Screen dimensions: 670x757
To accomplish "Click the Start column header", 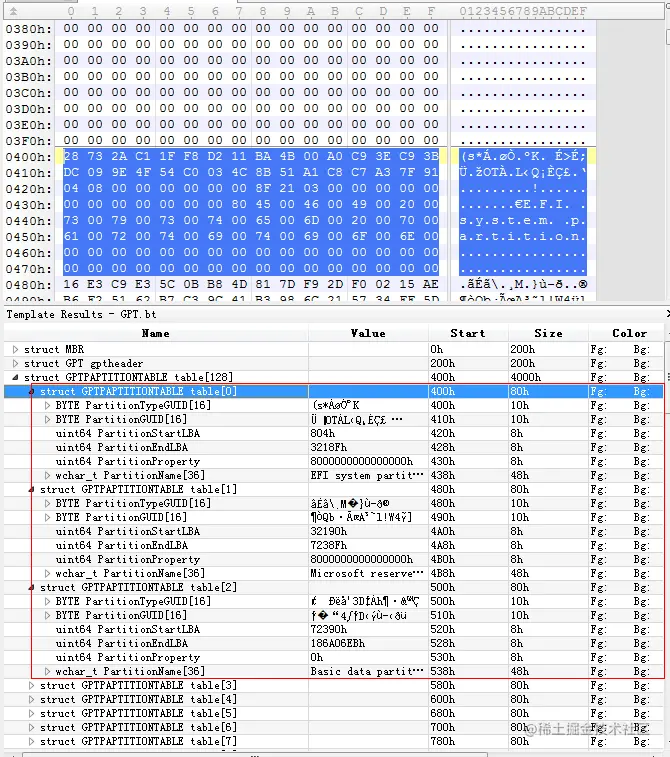I will pyautogui.click(x=467, y=333).
